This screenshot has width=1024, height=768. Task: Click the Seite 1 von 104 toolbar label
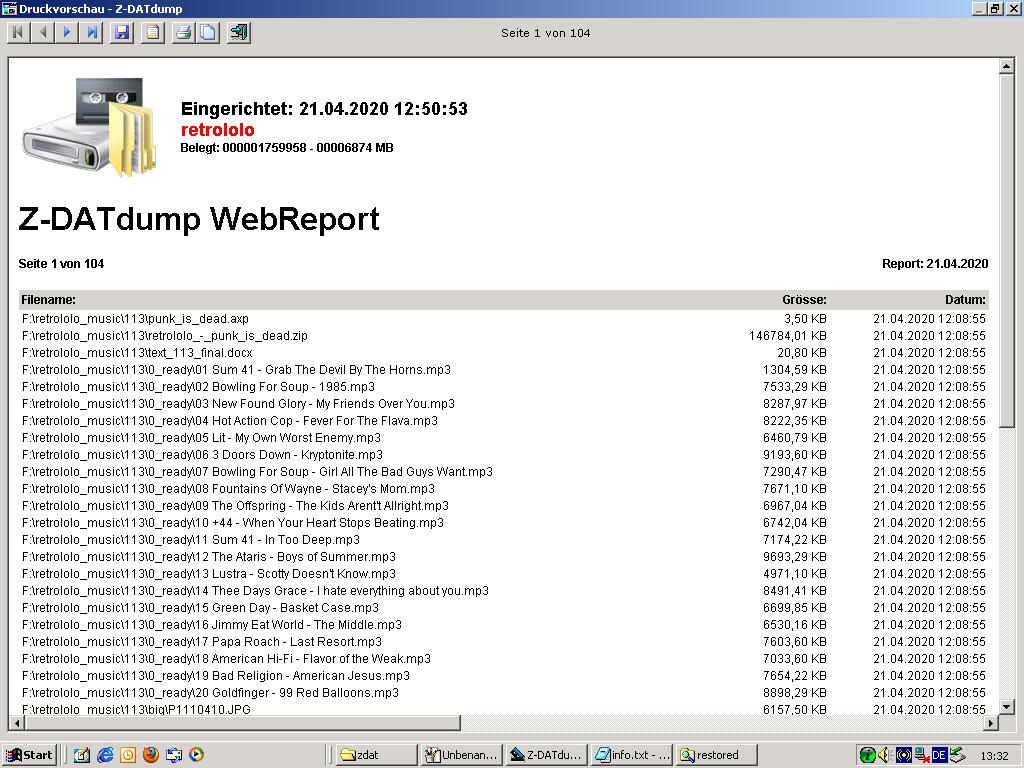545,33
